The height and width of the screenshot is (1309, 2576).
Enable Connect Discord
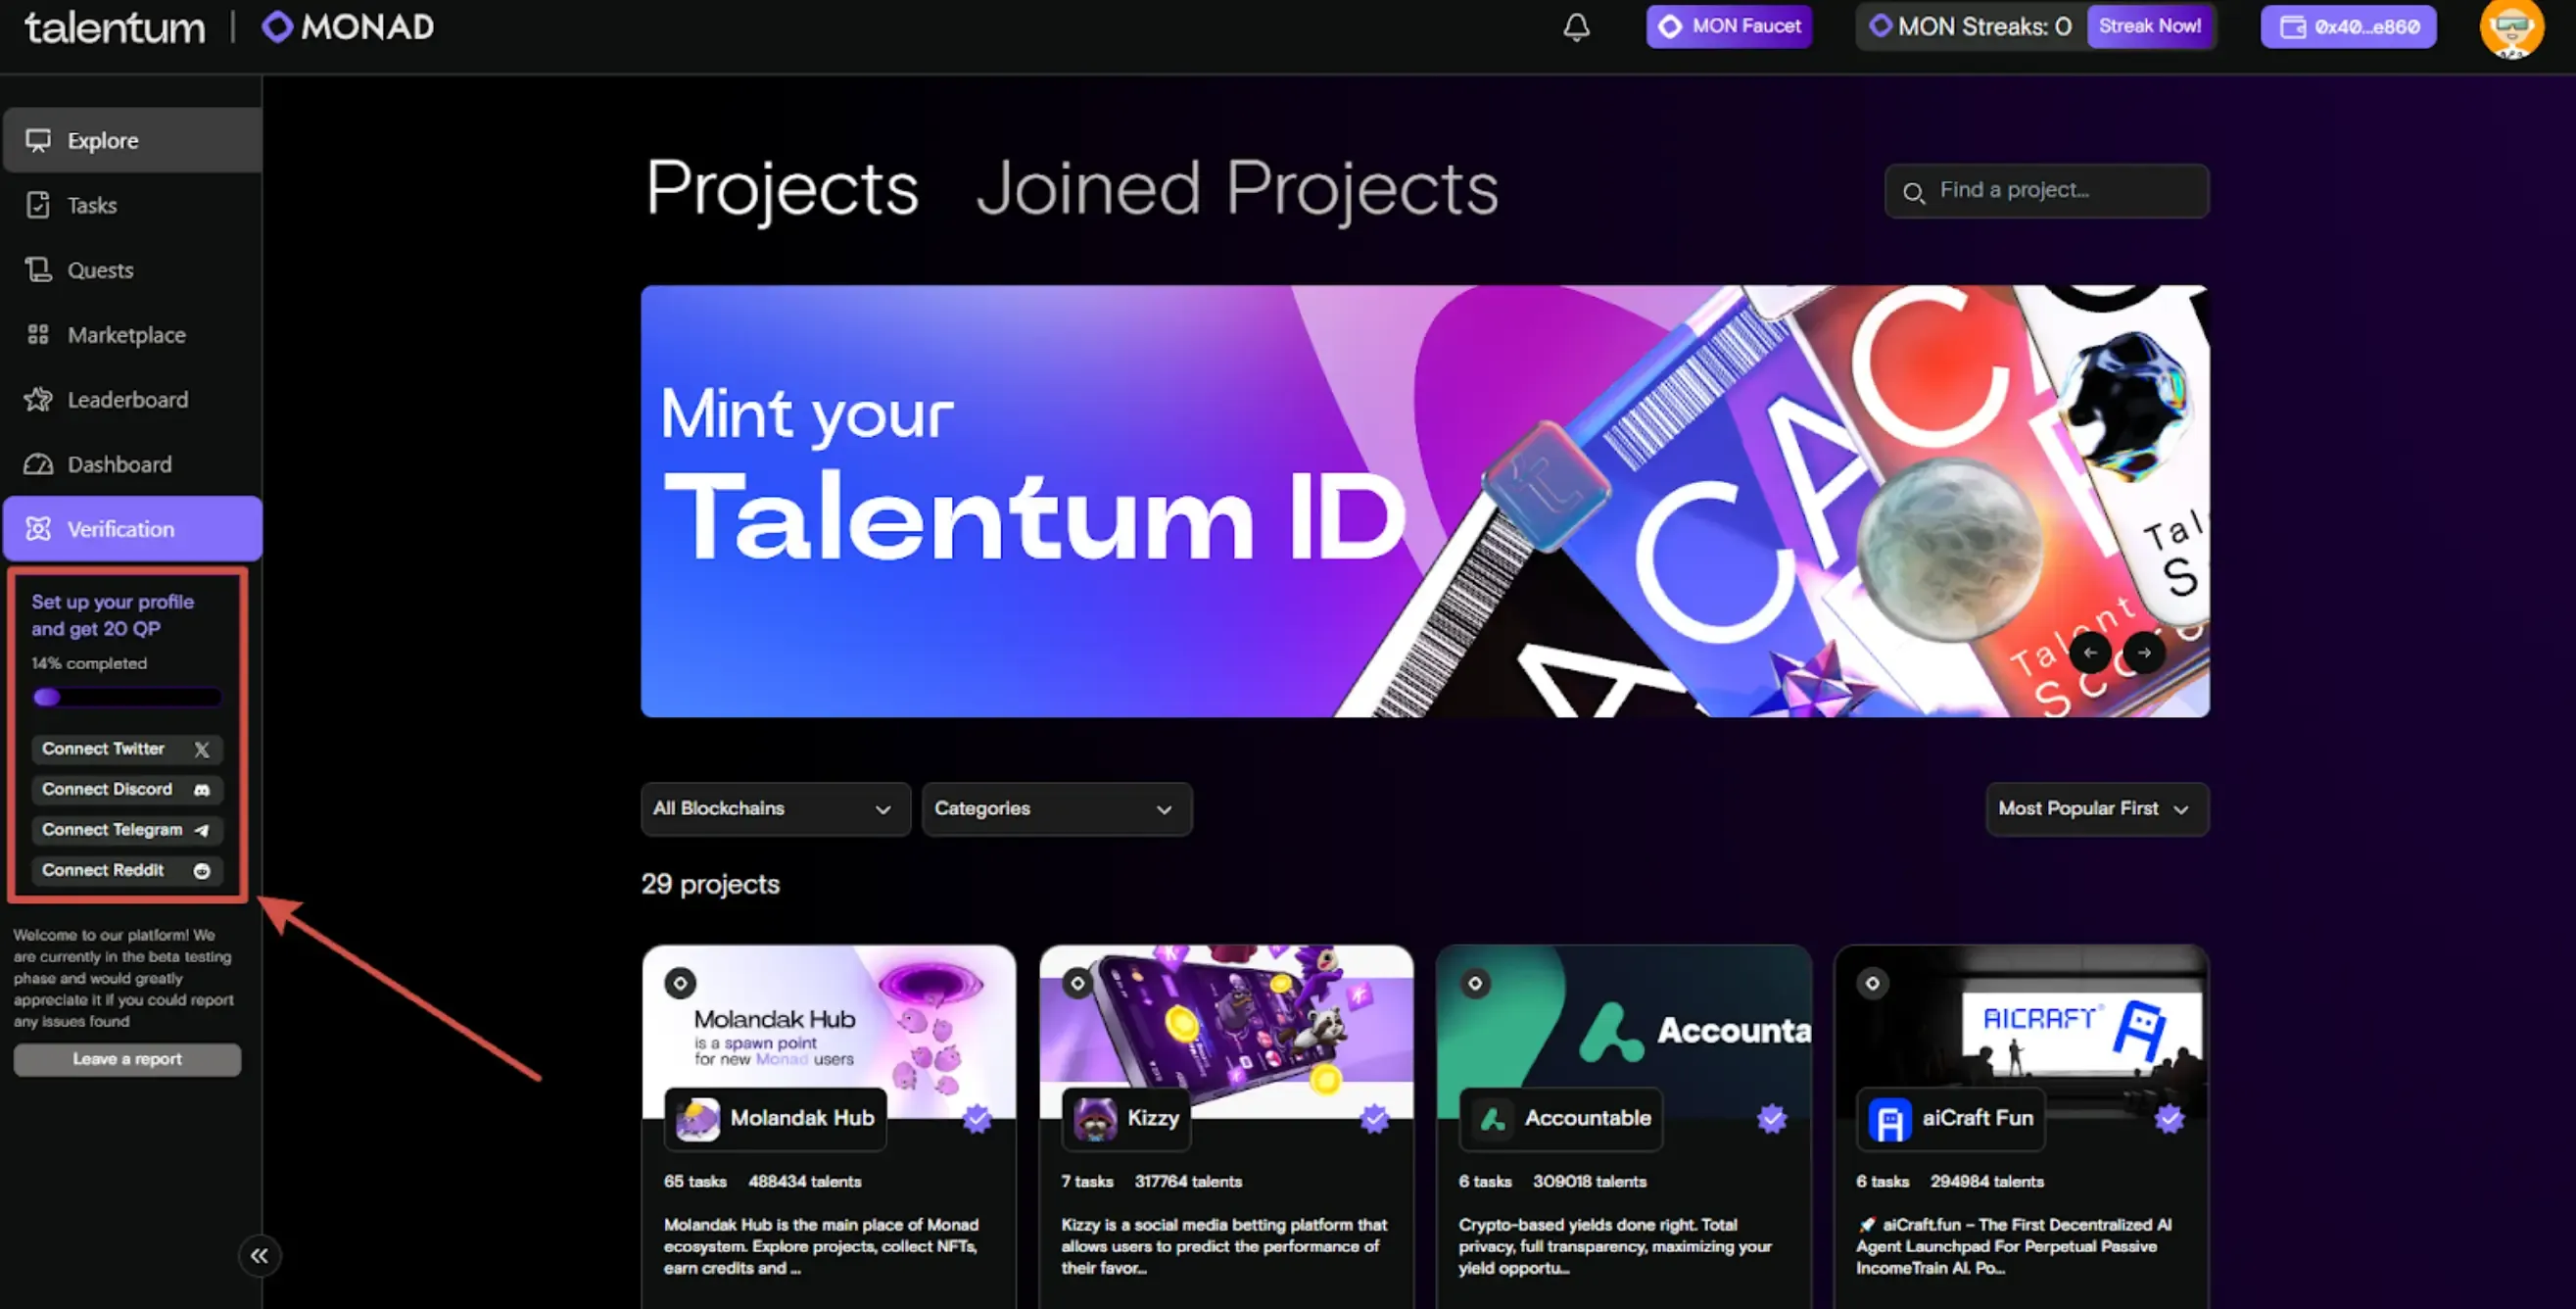click(x=126, y=789)
